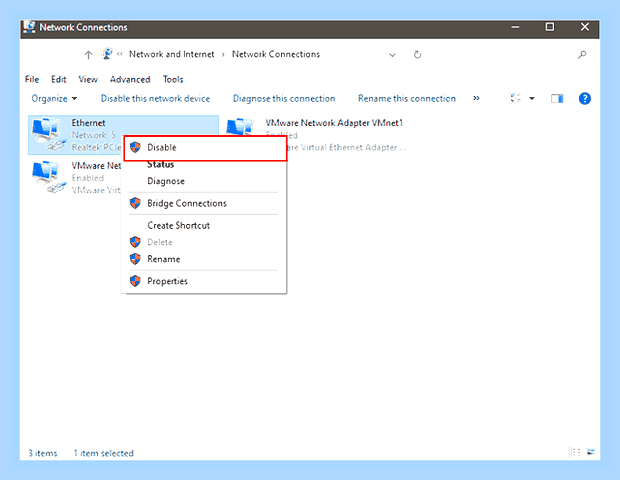
Task: Toggle the preview pane icon
Action: [x=557, y=98]
